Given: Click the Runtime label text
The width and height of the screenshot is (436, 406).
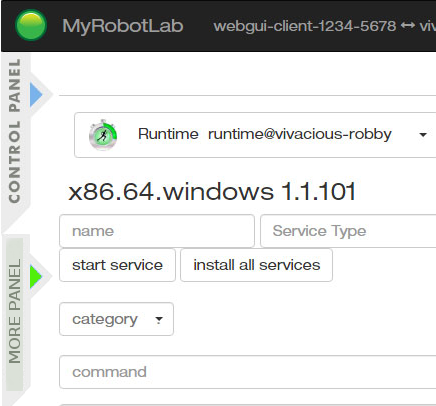Looking at the screenshot, I should pyautogui.click(x=168, y=134).
